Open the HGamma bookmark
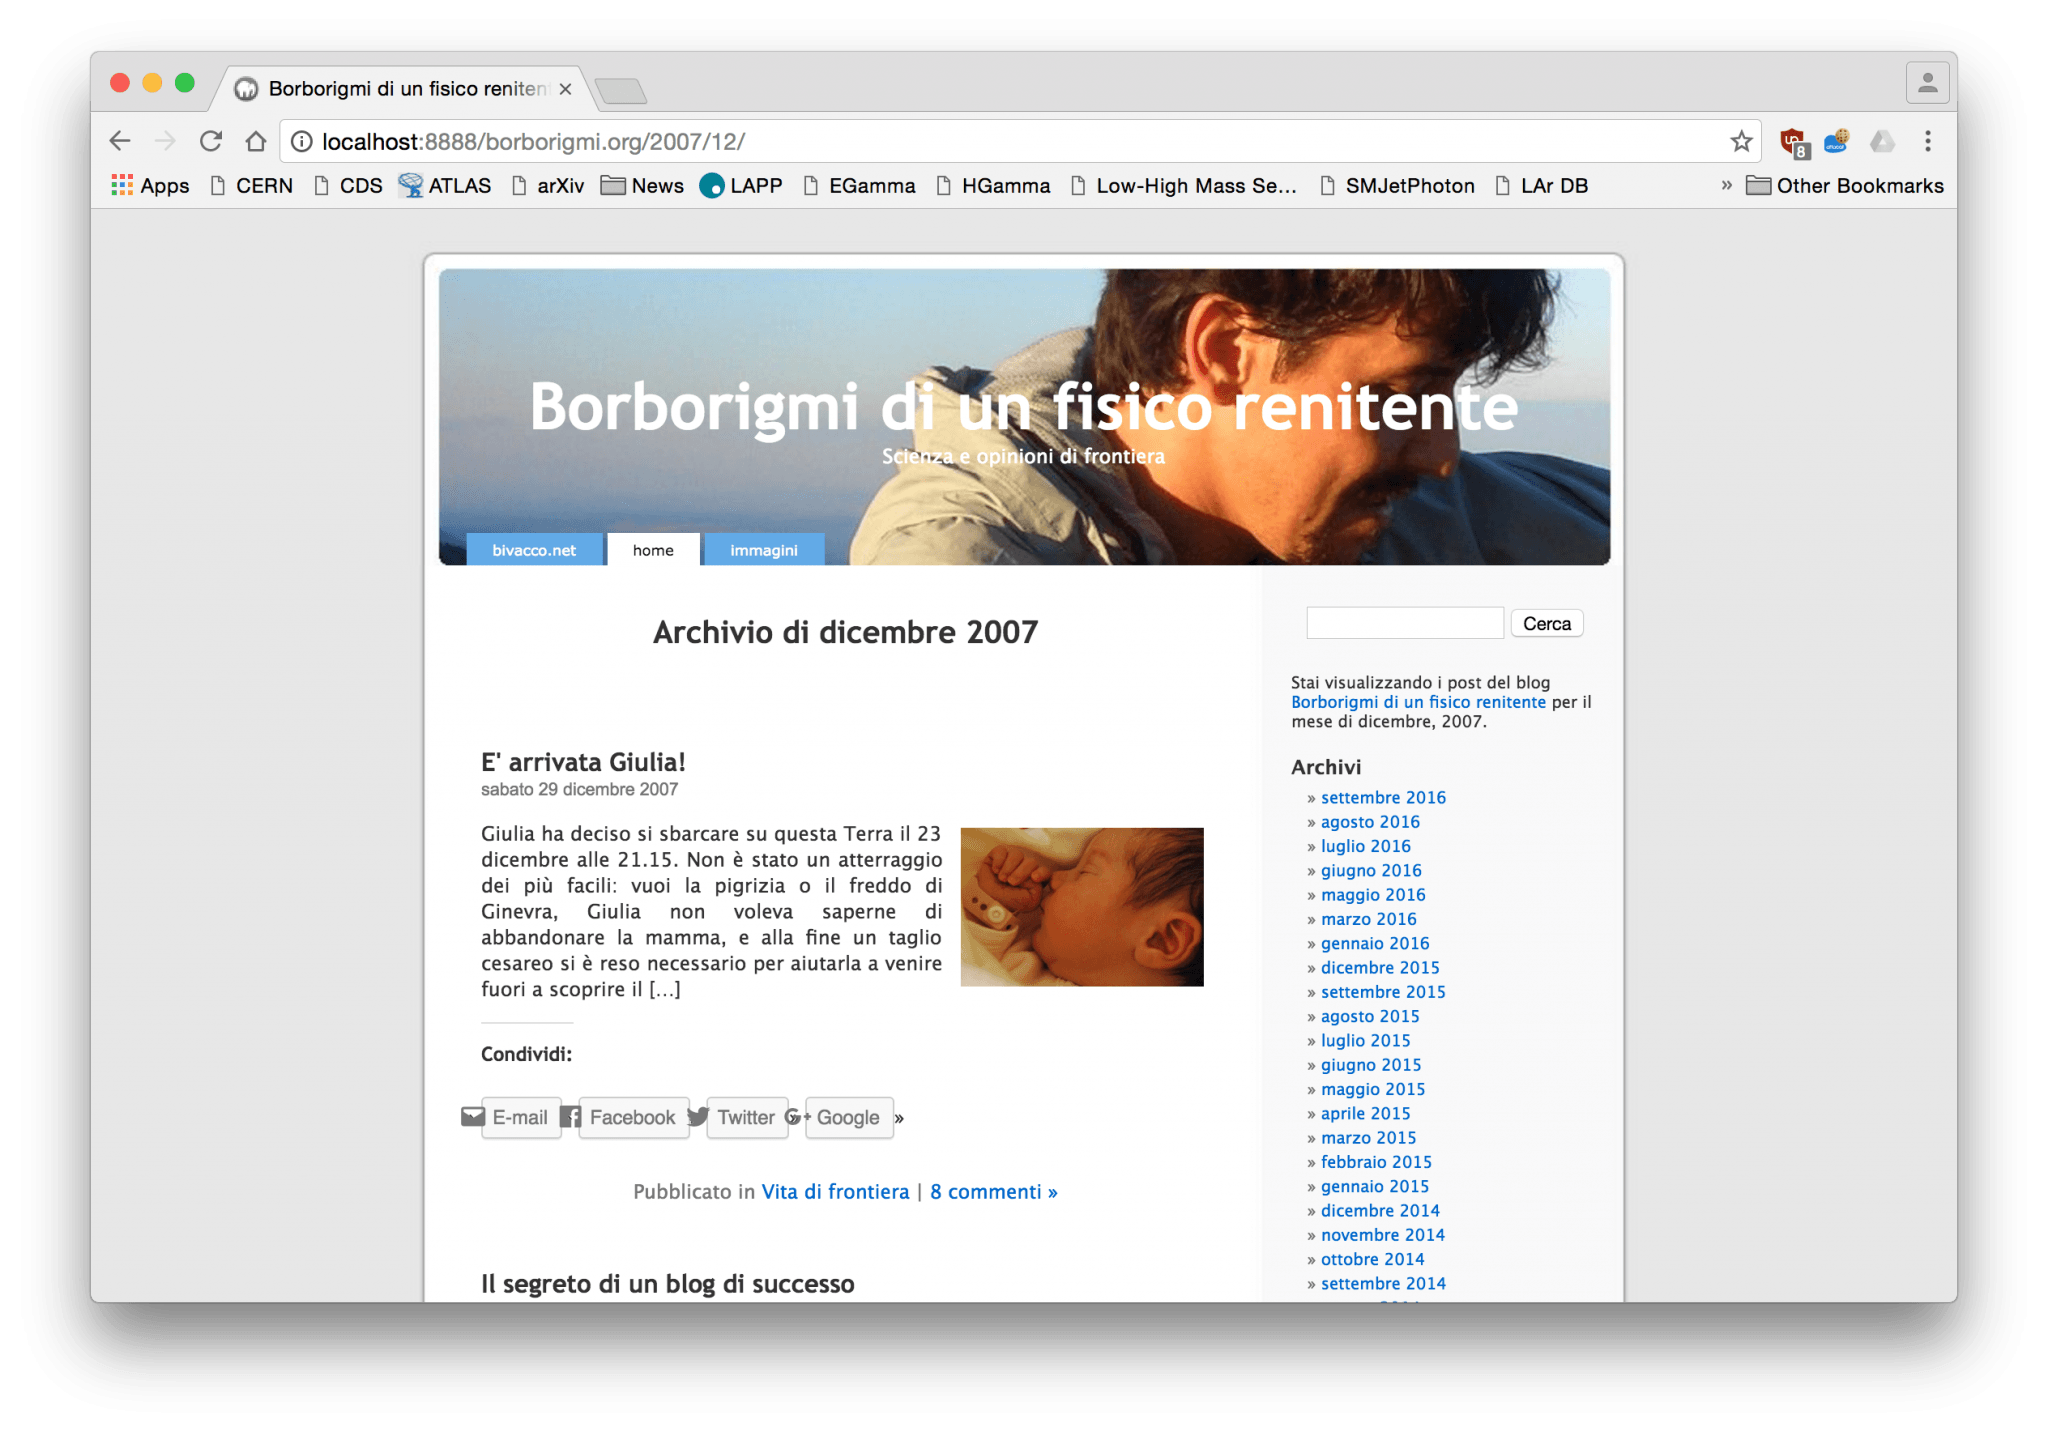 pyautogui.click(x=993, y=185)
